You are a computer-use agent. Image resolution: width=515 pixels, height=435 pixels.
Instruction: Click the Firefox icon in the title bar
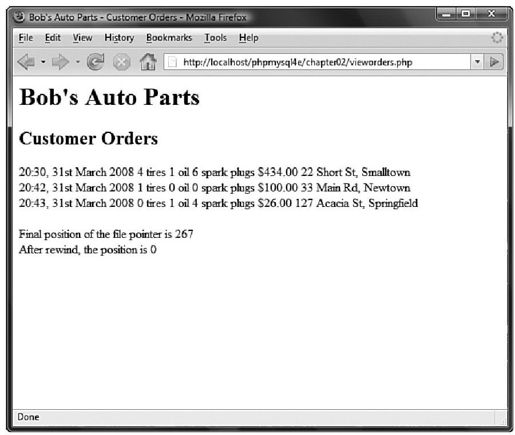coord(19,17)
